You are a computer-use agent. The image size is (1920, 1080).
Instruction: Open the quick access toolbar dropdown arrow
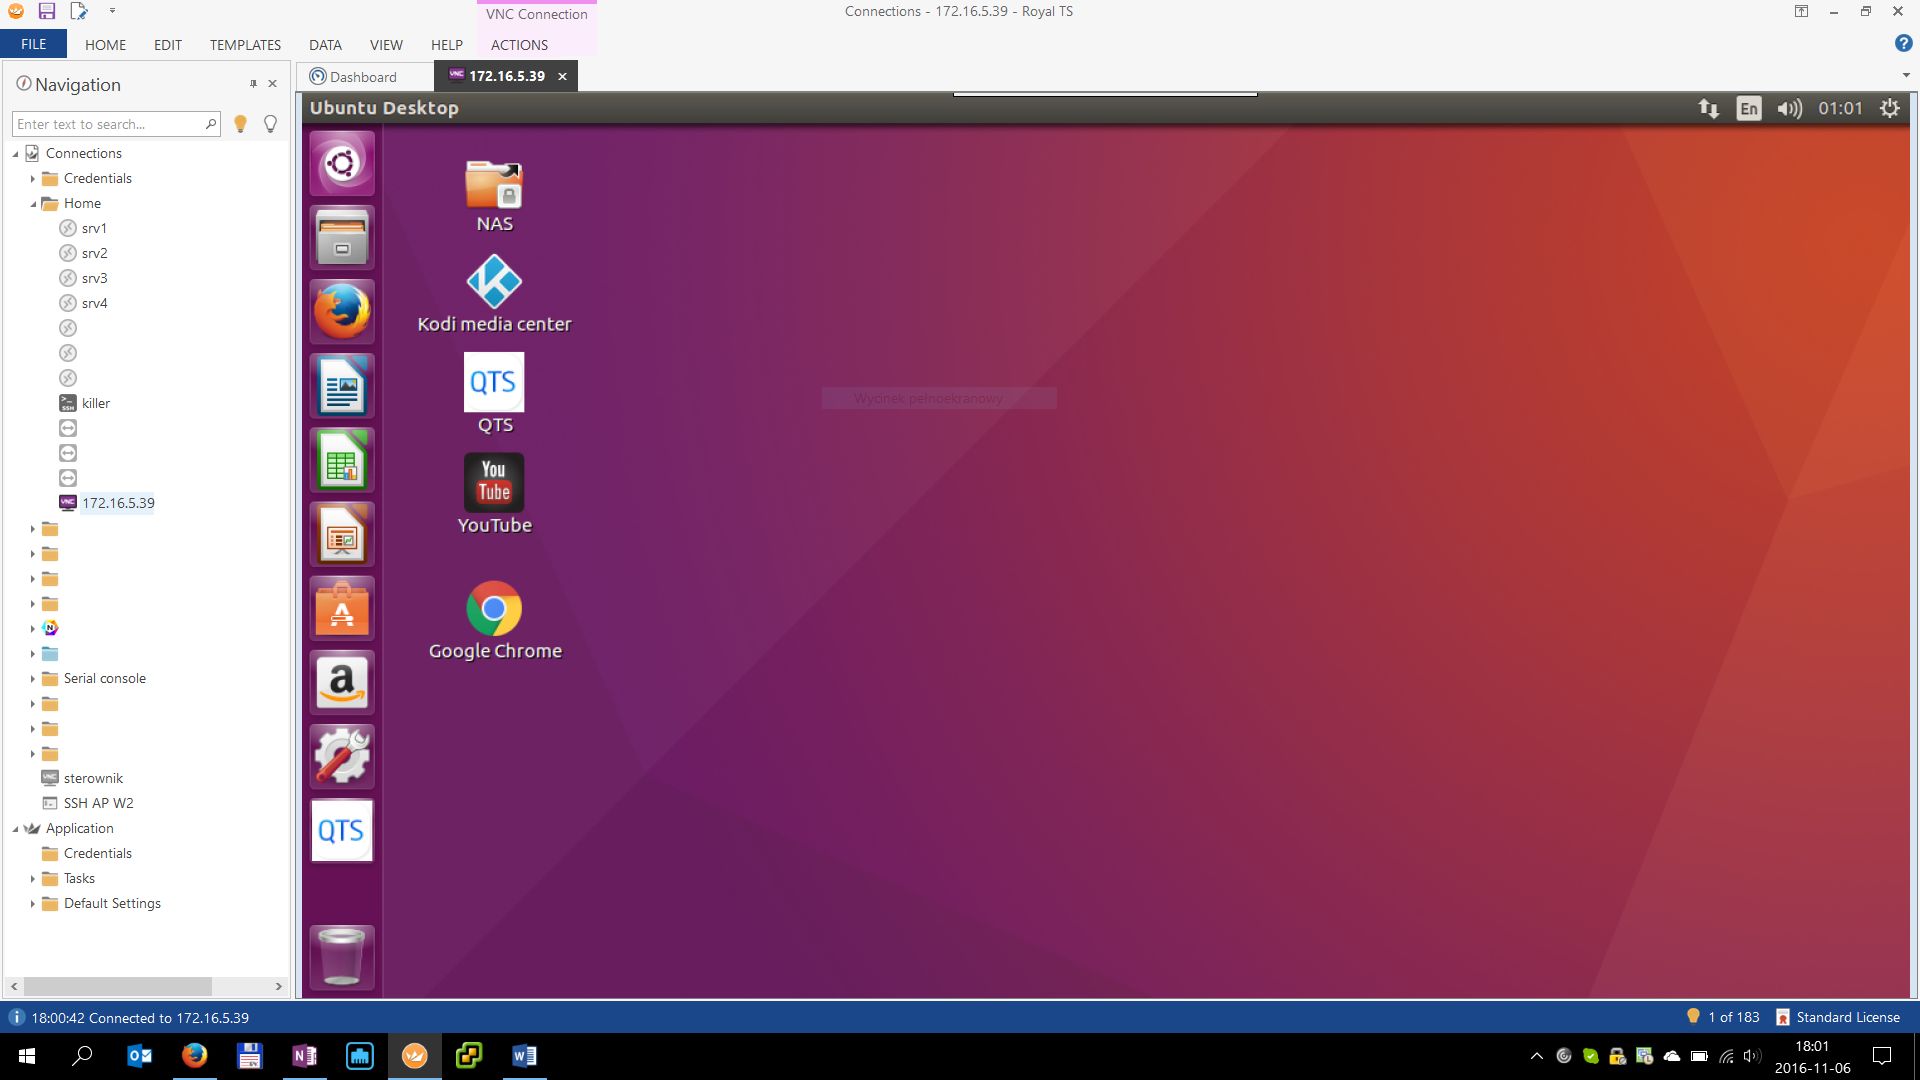(x=112, y=11)
